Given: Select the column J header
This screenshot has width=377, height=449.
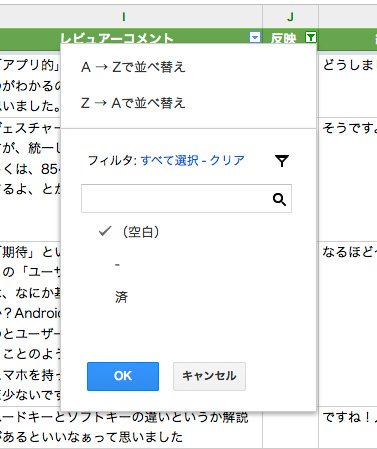Looking at the screenshot, I should tap(290, 17).
